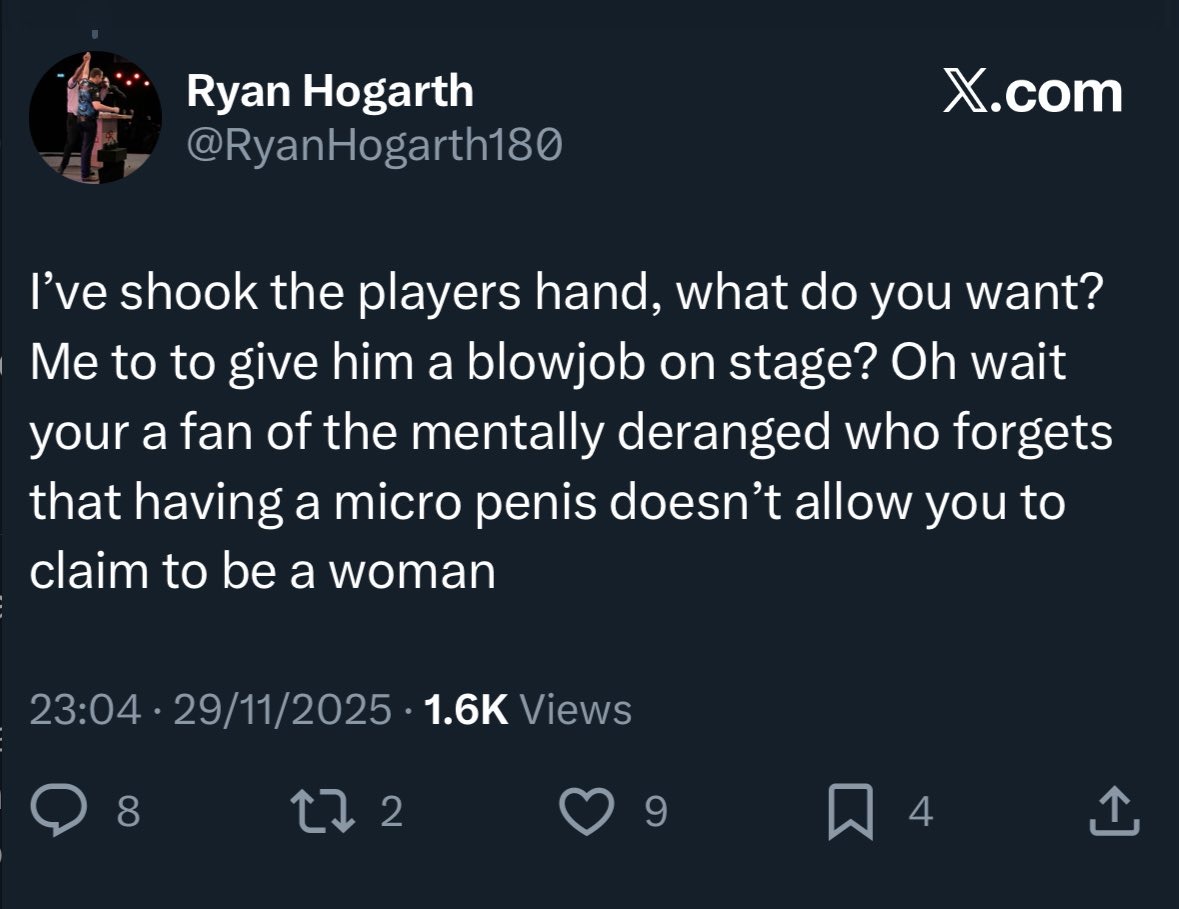Click the Views label beside 1.6K
1179x909 pixels.
(576, 710)
